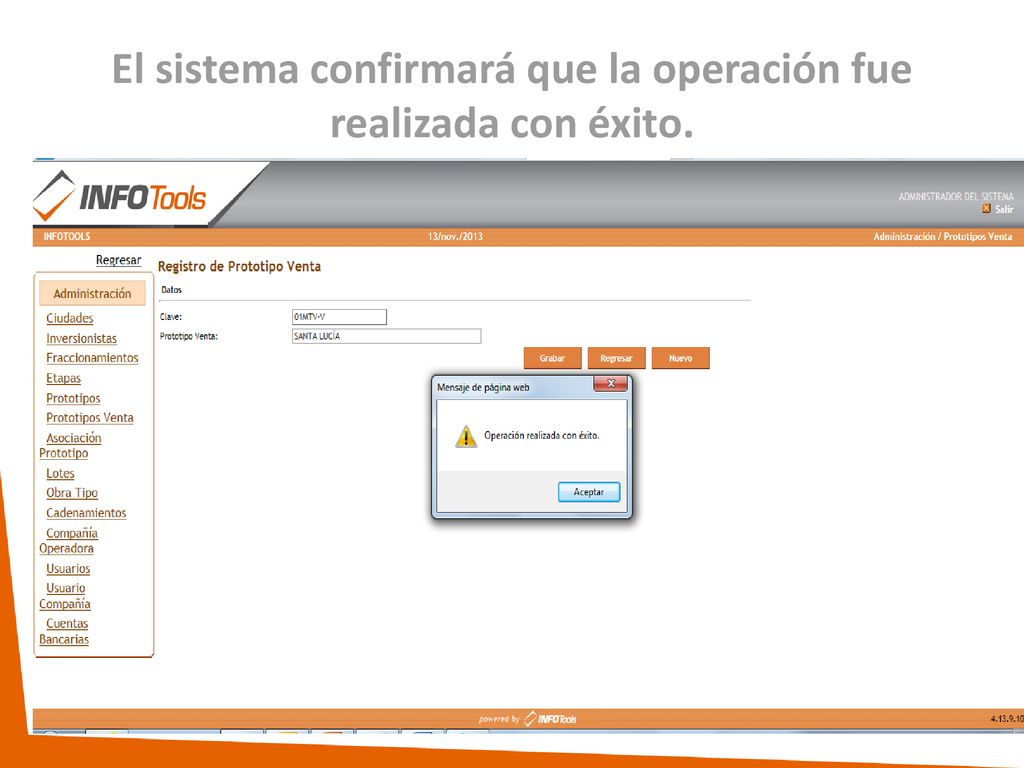Click the Registro de Prototipo Venta heading
Image resolution: width=1024 pixels, height=768 pixels.
pos(239,266)
